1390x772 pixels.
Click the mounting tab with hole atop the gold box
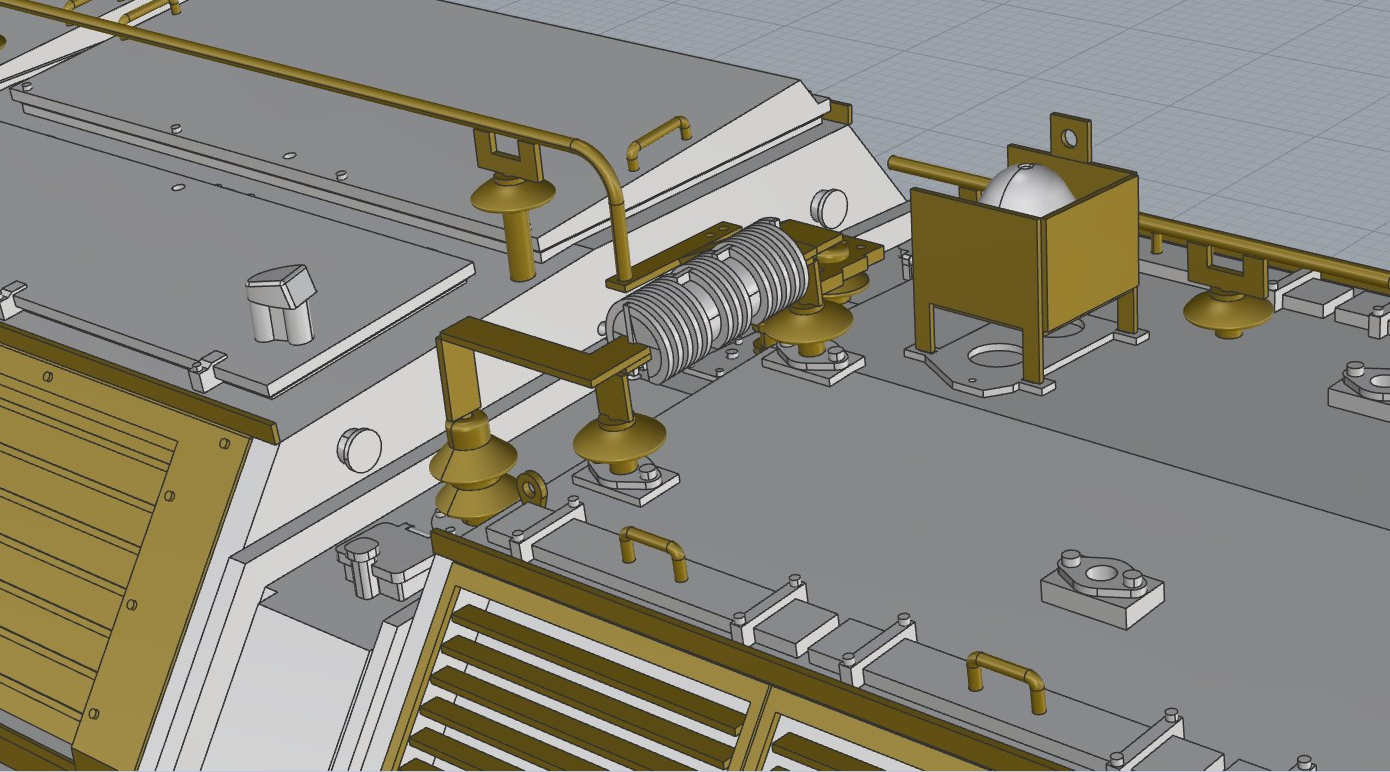click(x=1069, y=137)
